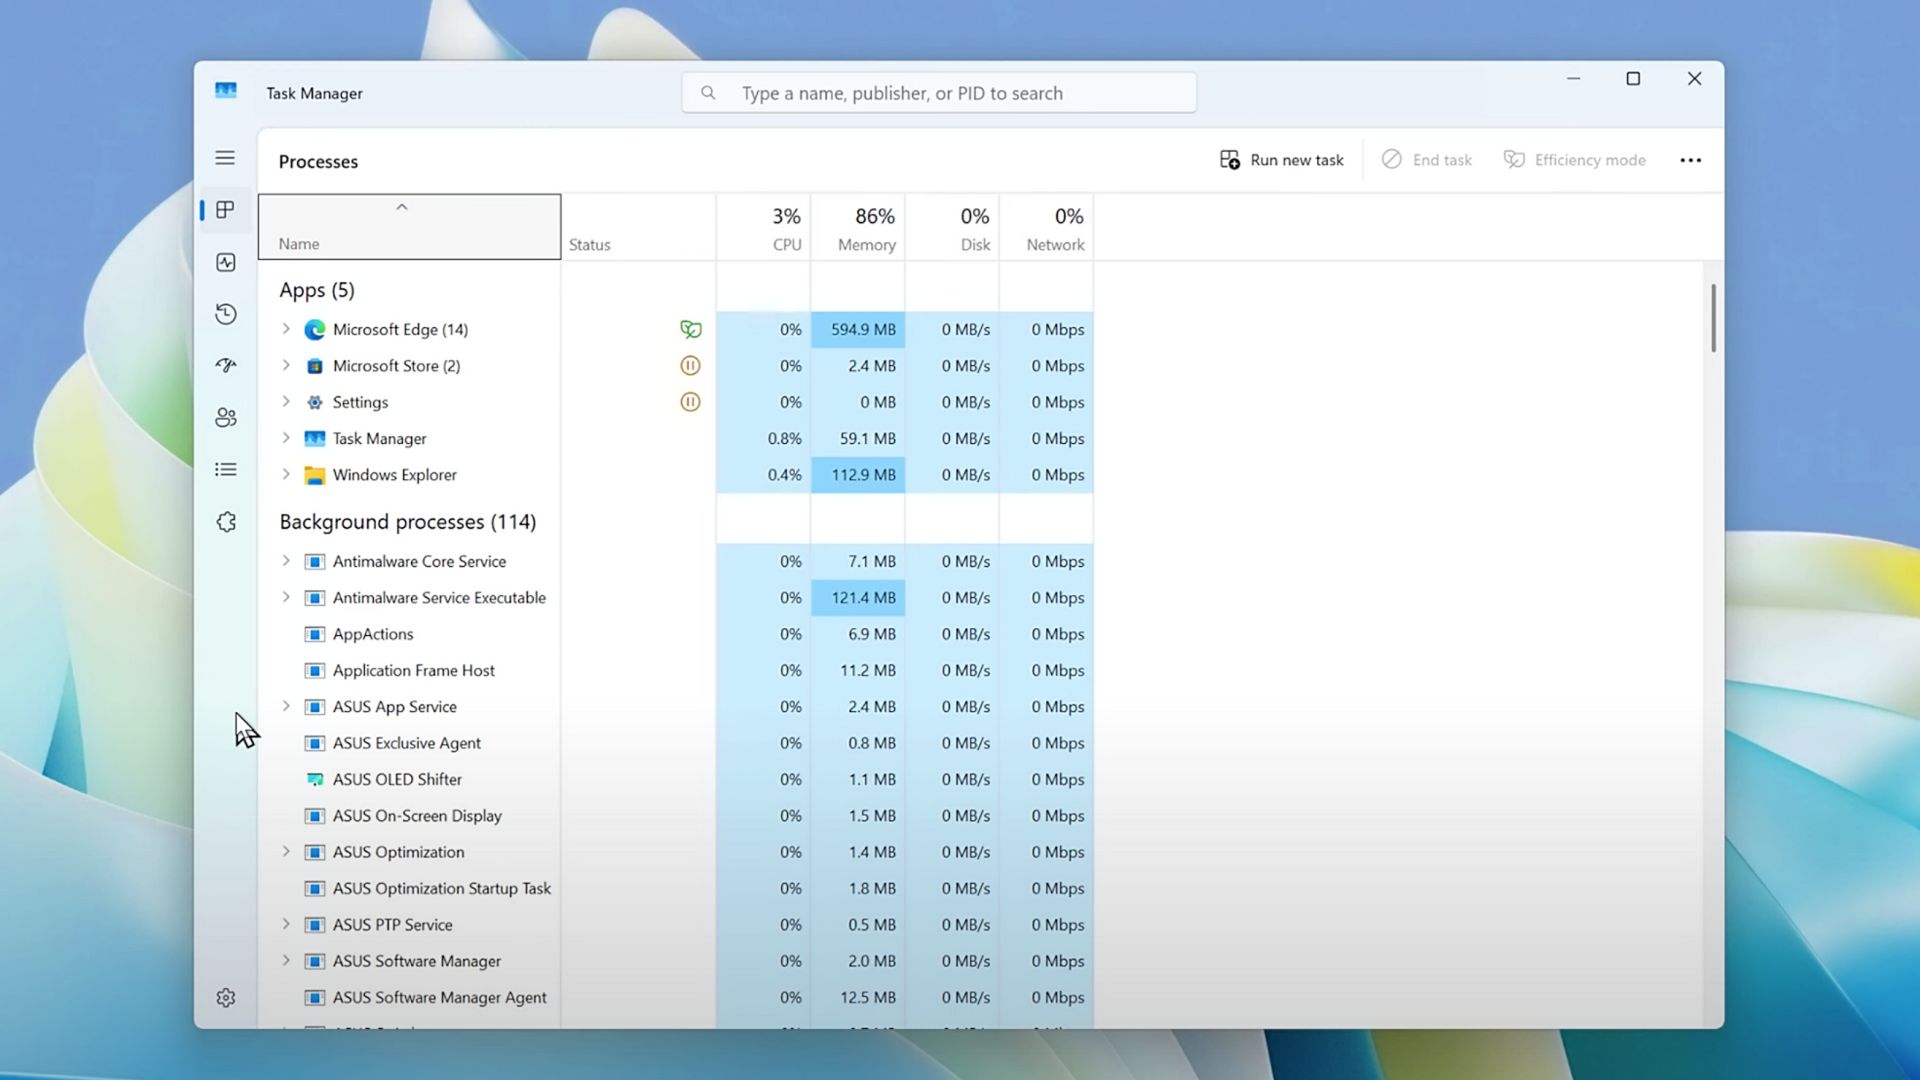Select ASUS On-Screen Display row
The width and height of the screenshot is (1920, 1080).
(675, 816)
